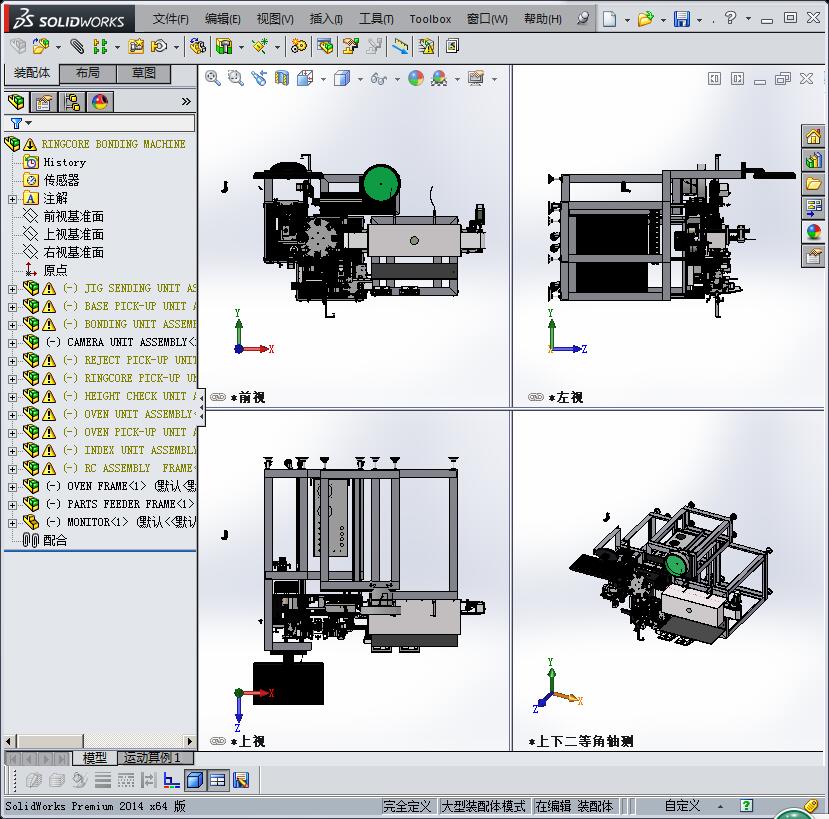Click the Previous View icon

(x=259, y=78)
